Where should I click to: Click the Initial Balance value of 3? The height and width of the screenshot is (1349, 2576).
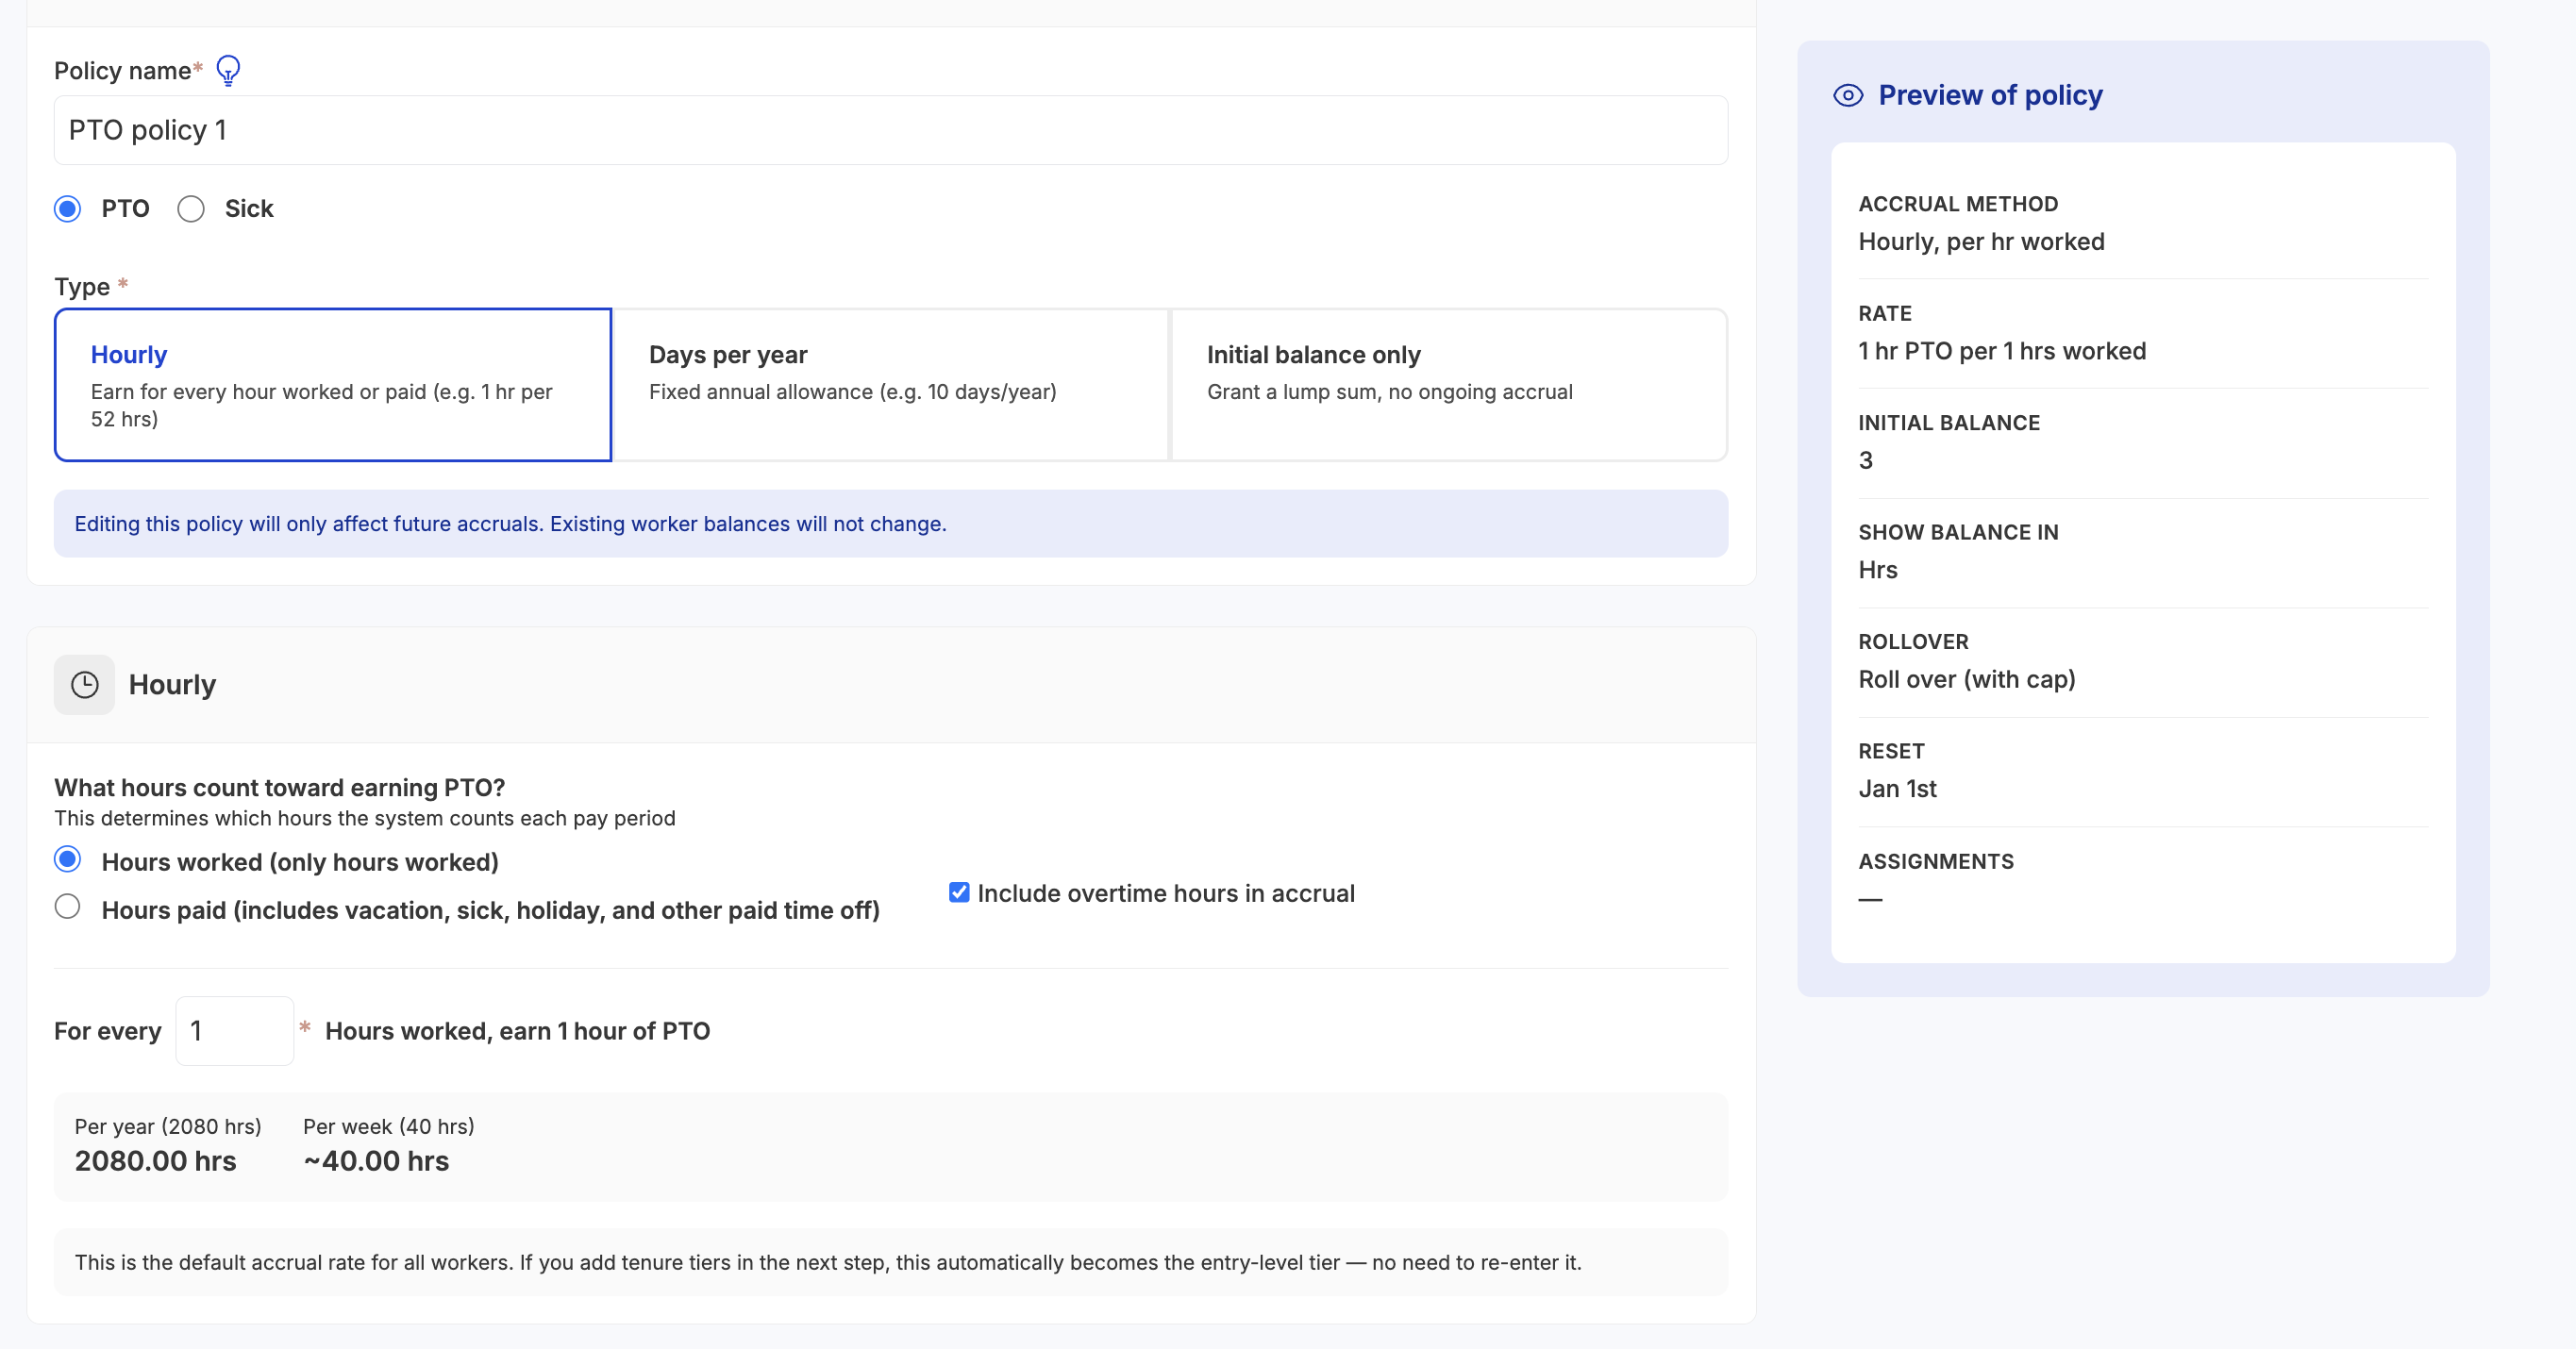pyautogui.click(x=1866, y=460)
